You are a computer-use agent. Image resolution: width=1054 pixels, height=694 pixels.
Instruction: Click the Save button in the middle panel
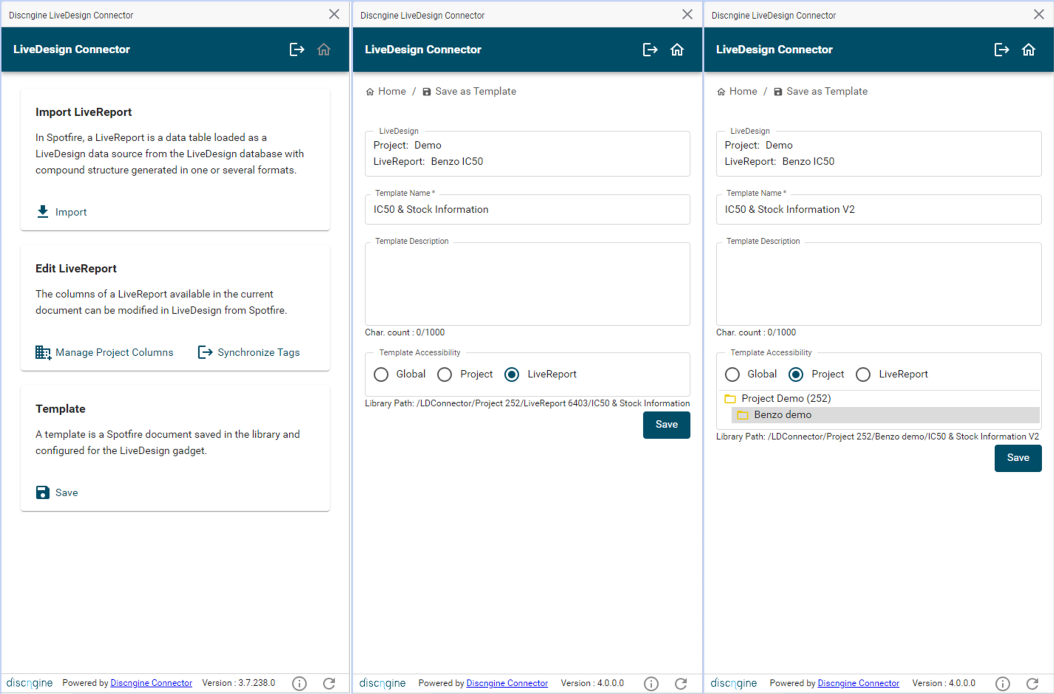666,424
